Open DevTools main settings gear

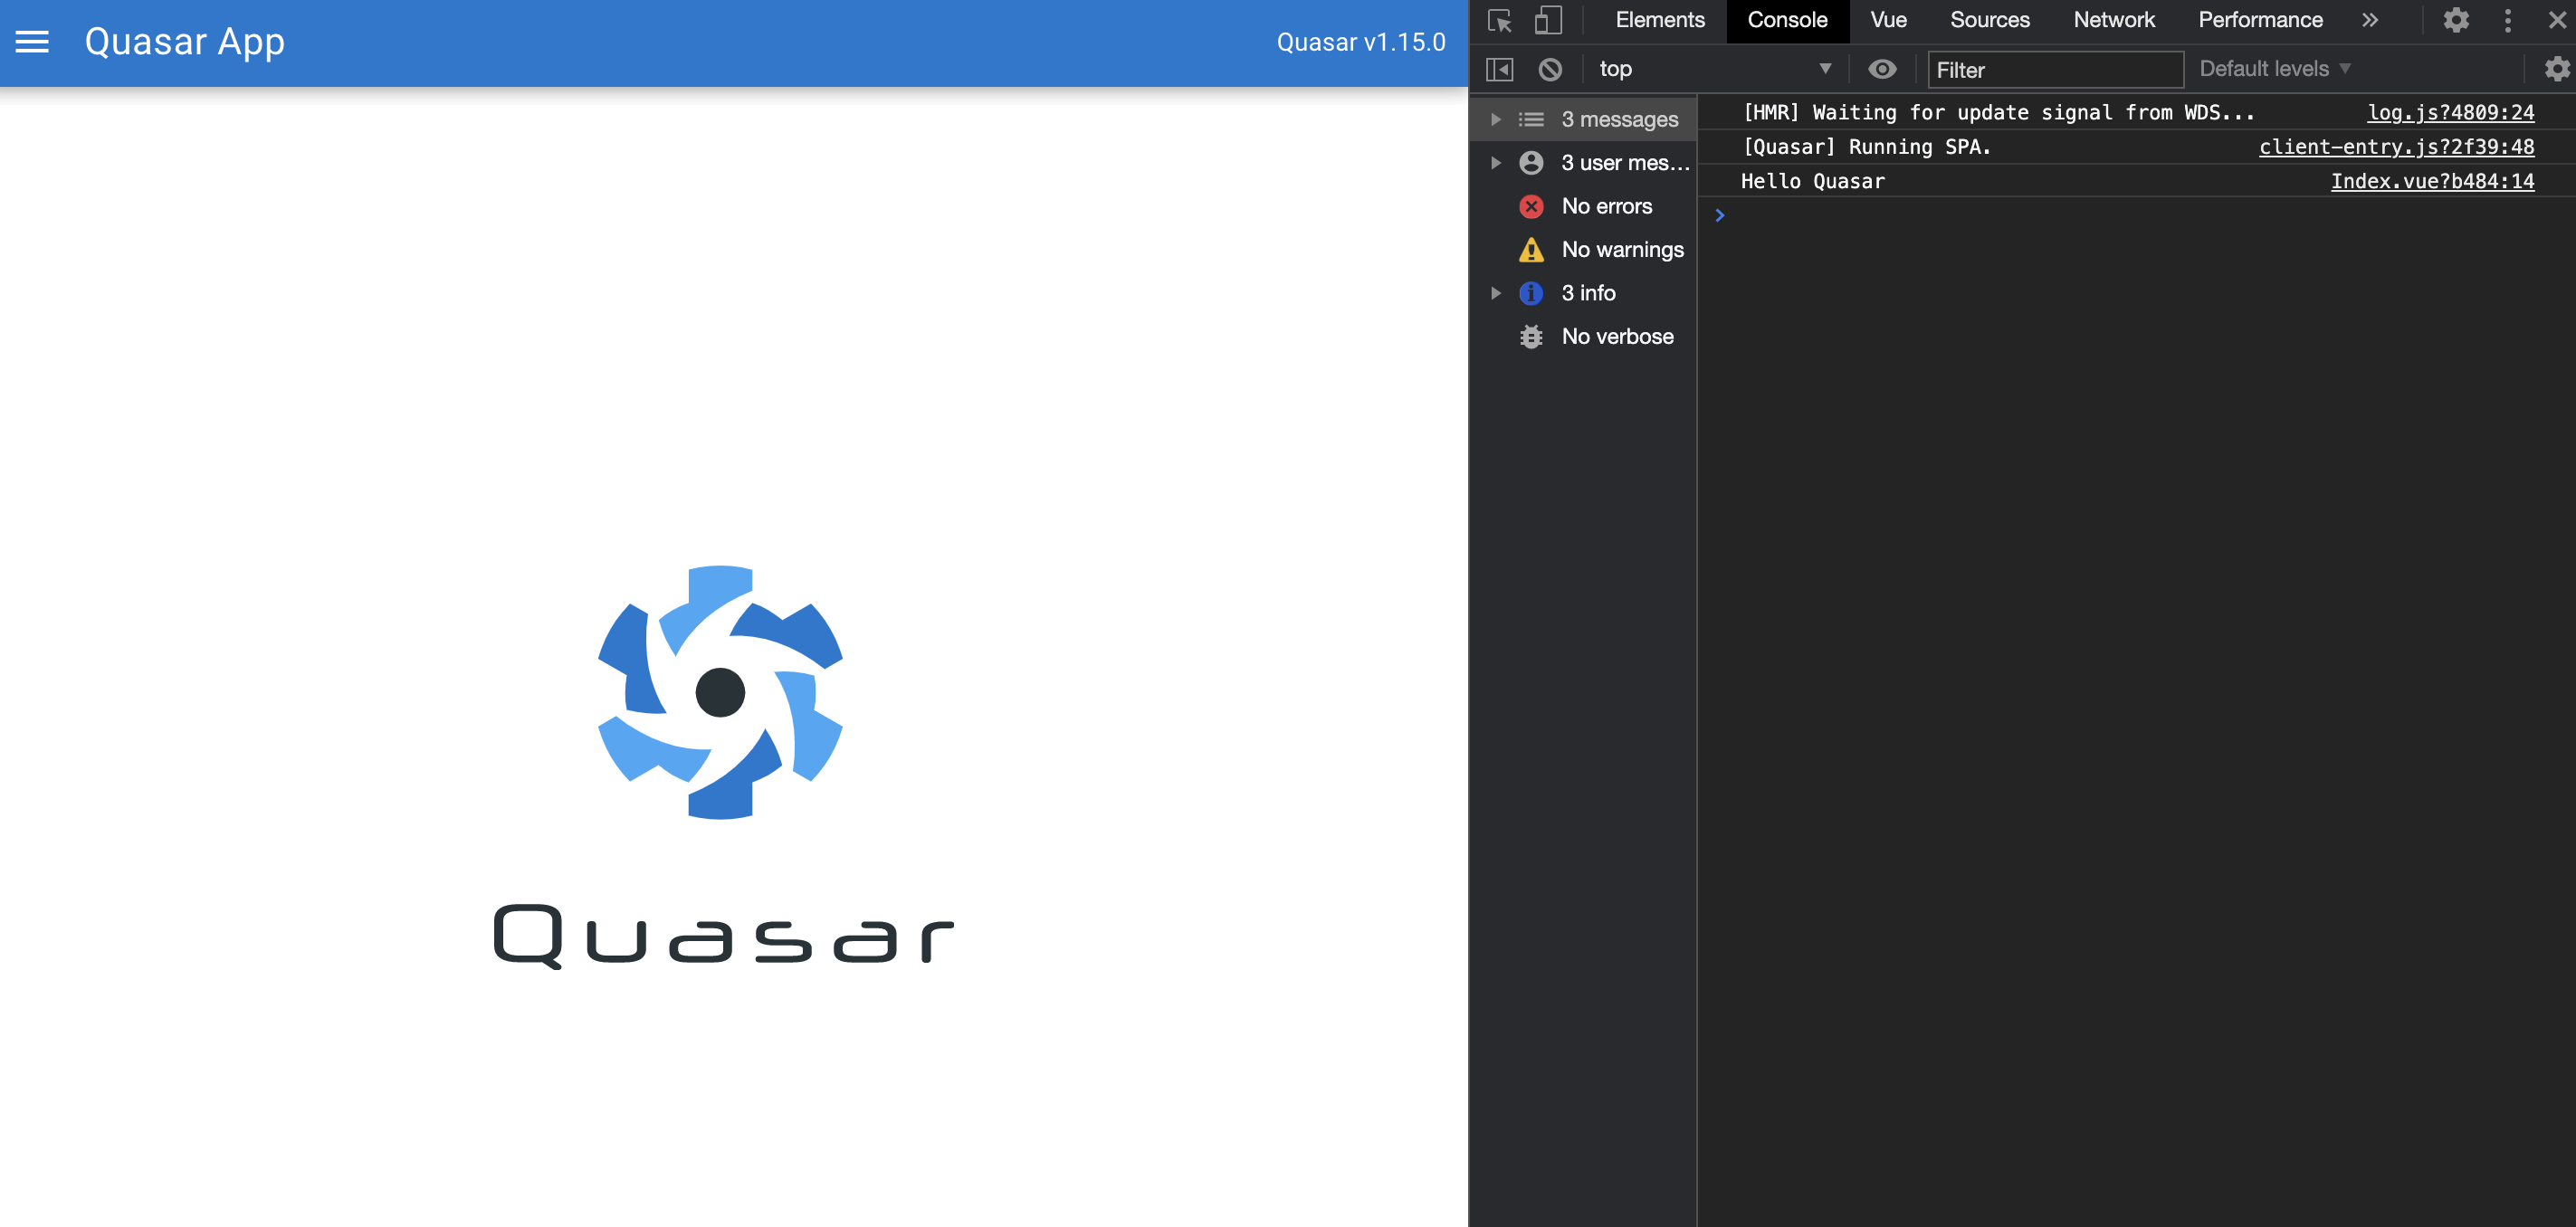coord(2455,20)
